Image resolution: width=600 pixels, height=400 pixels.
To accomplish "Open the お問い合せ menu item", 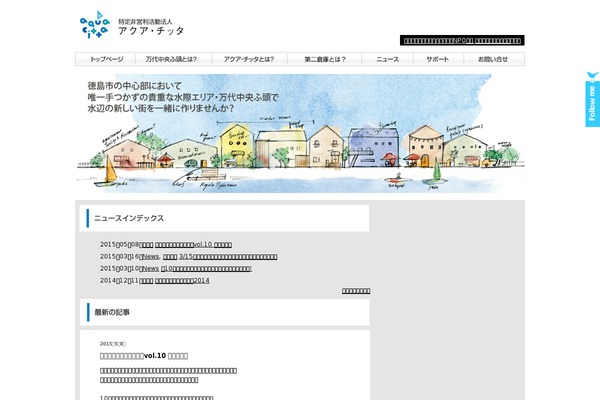I will [x=493, y=59].
